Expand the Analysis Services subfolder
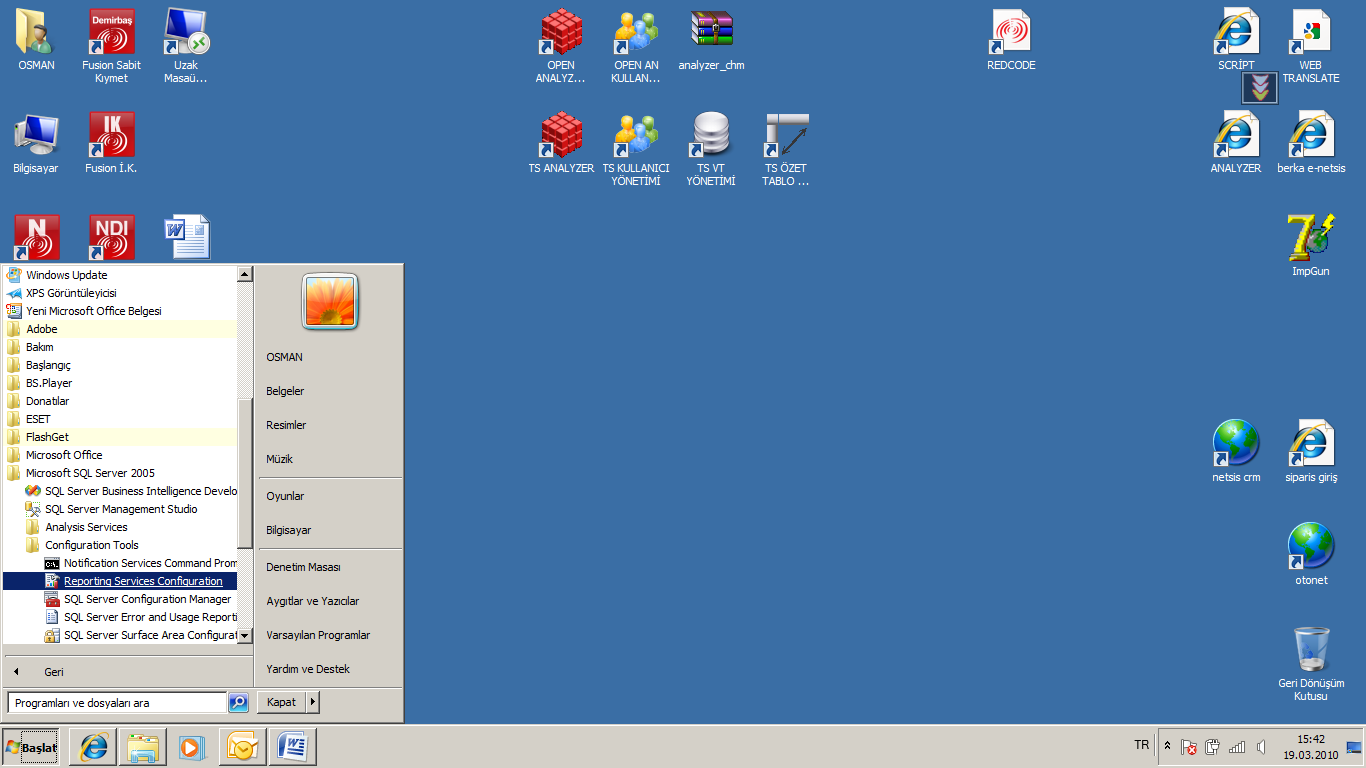Viewport: 1366px width, 768px height. point(120,527)
